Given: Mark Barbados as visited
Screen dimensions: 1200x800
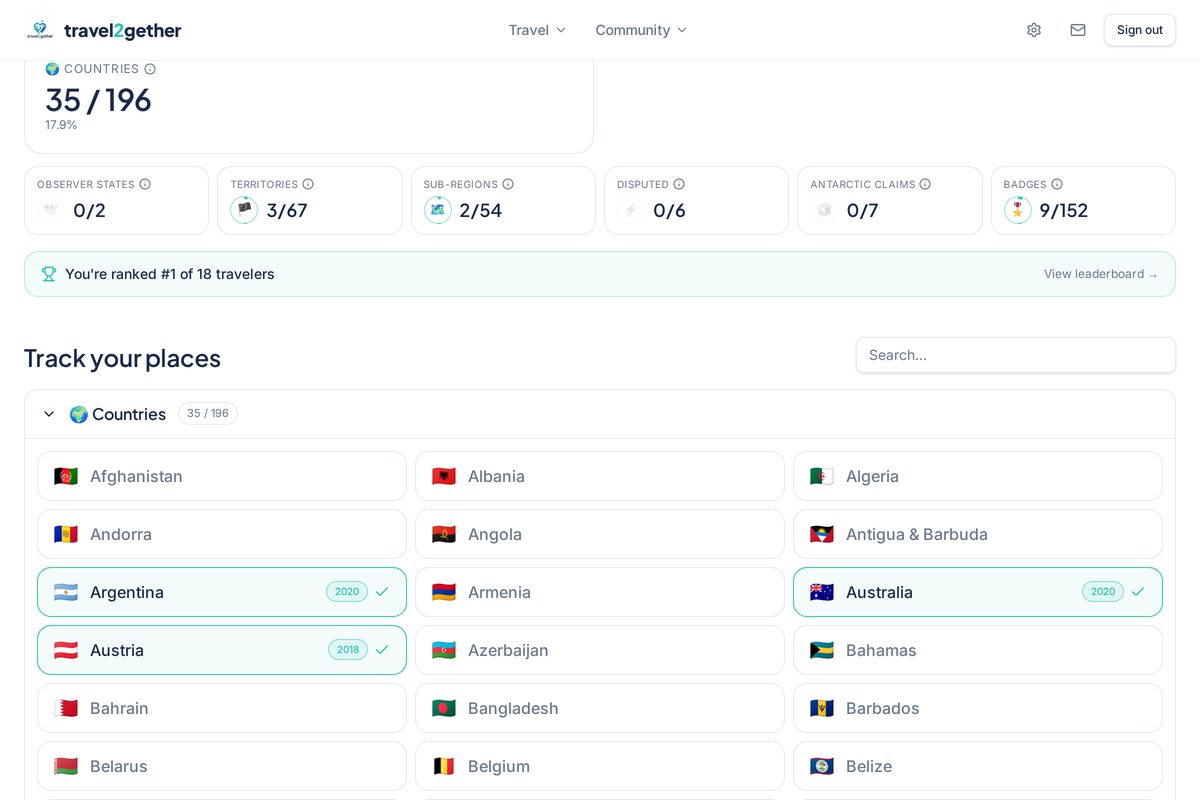Looking at the screenshot, I should pos(978,708).
